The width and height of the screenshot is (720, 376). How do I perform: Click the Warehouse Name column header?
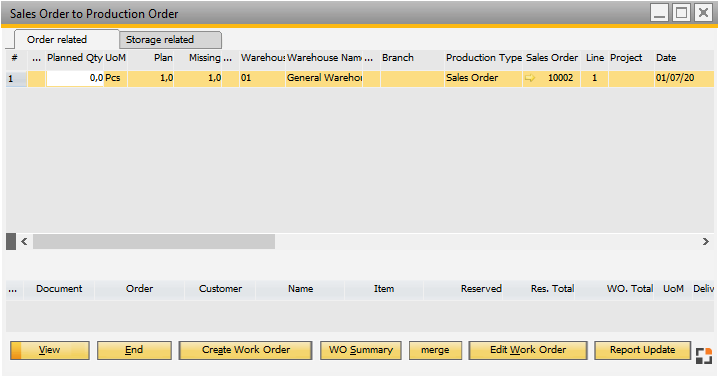click(324, 58)
